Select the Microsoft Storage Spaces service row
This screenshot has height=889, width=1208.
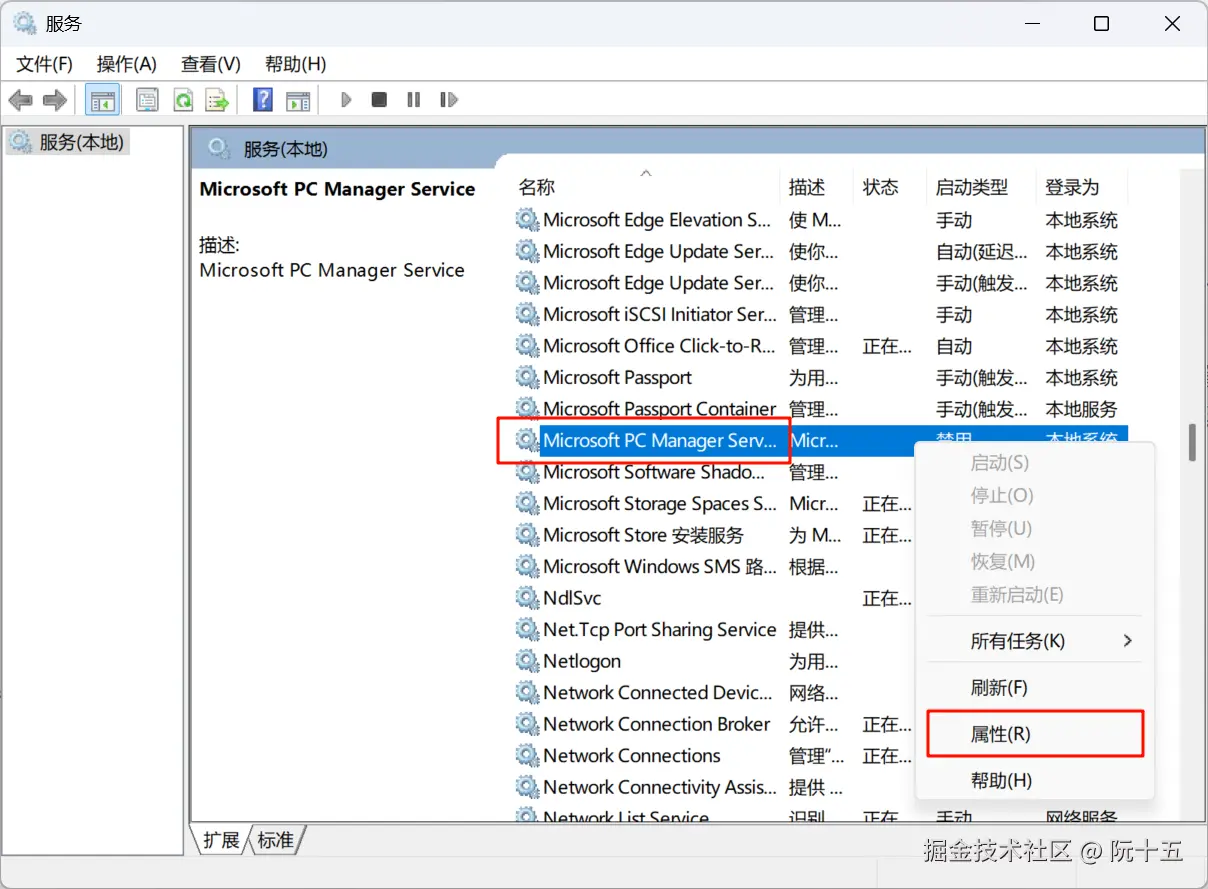(x=820, y=503)
